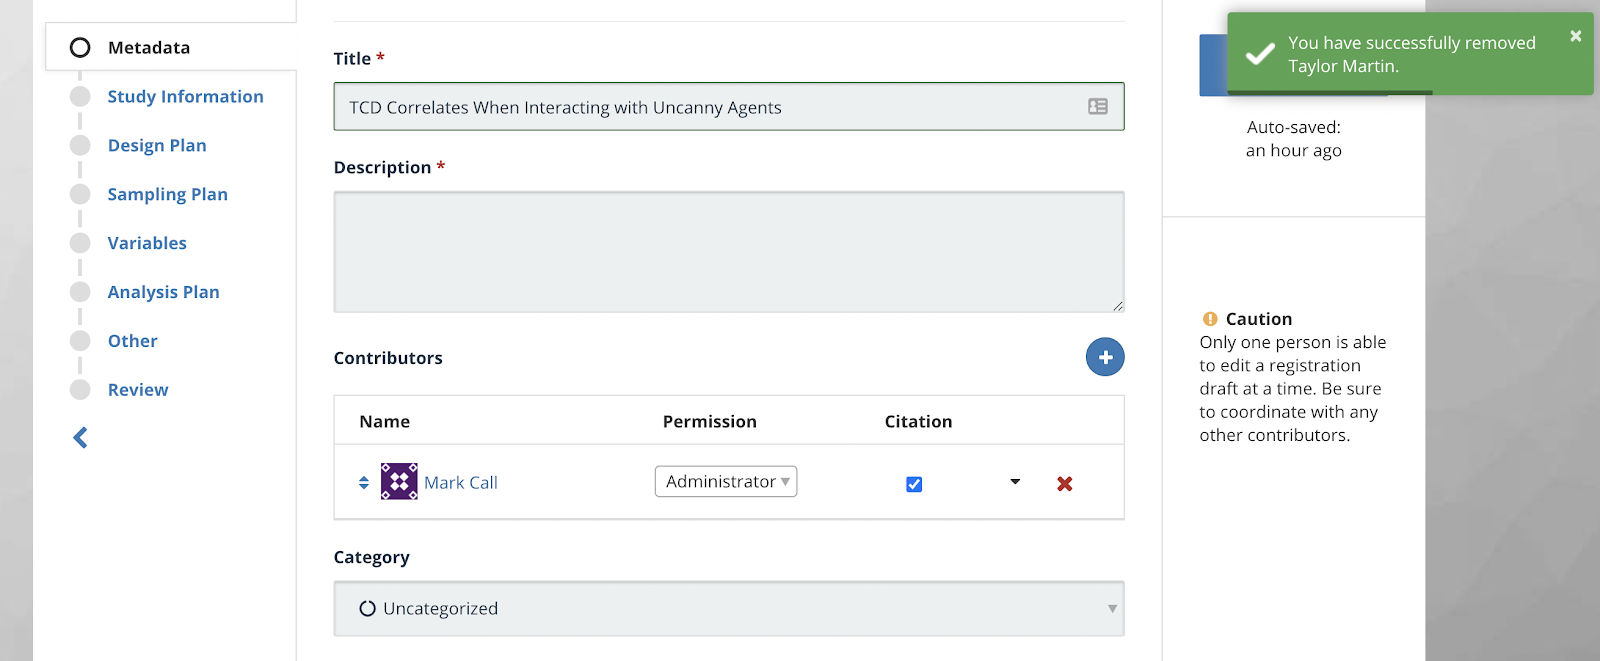
Task: Uncheck the Citation checkbox for Mark Call
Action: point(914,484)
